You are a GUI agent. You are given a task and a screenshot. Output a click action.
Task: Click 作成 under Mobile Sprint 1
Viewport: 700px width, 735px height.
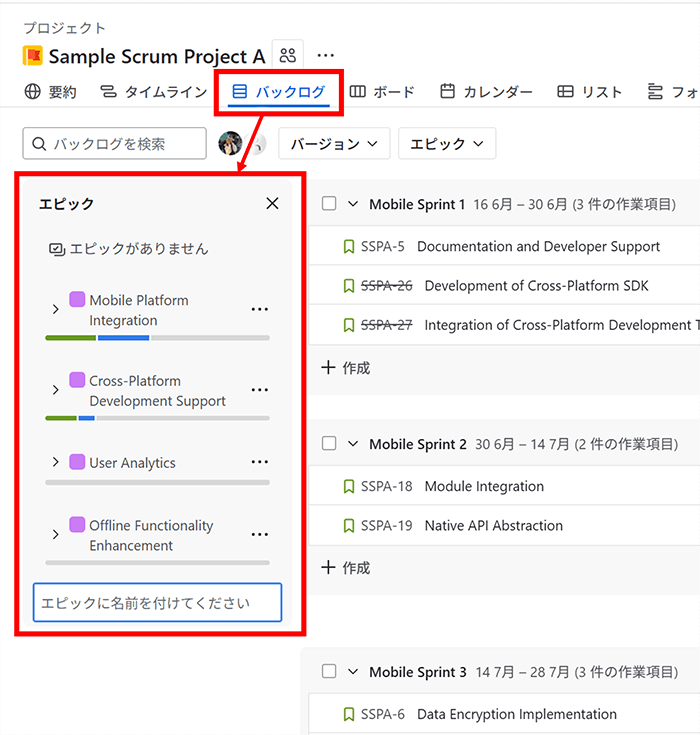click(346, 368)
